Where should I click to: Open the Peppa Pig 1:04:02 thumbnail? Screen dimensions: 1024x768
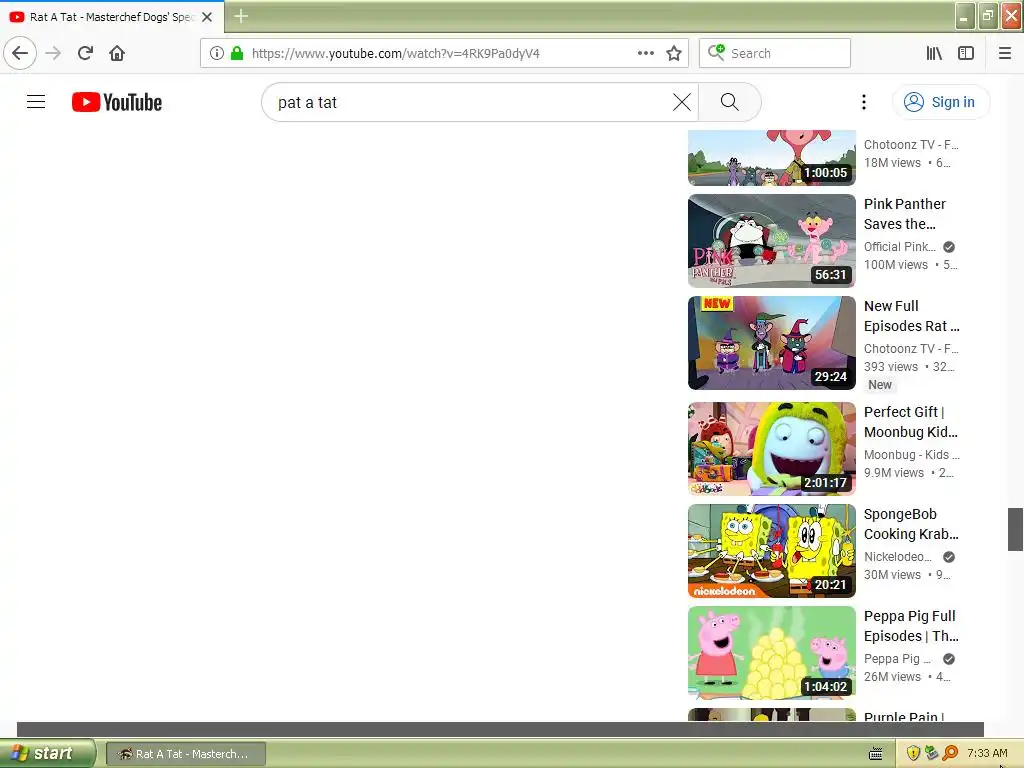[771, 652]
